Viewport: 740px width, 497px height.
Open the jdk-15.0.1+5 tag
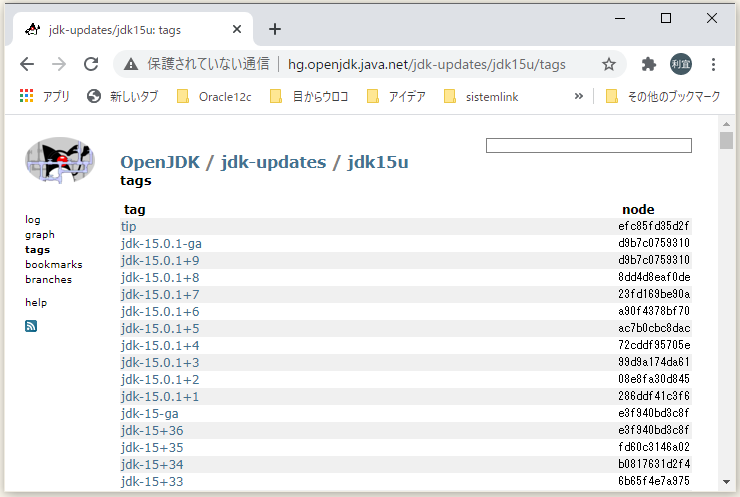point(160,329)
